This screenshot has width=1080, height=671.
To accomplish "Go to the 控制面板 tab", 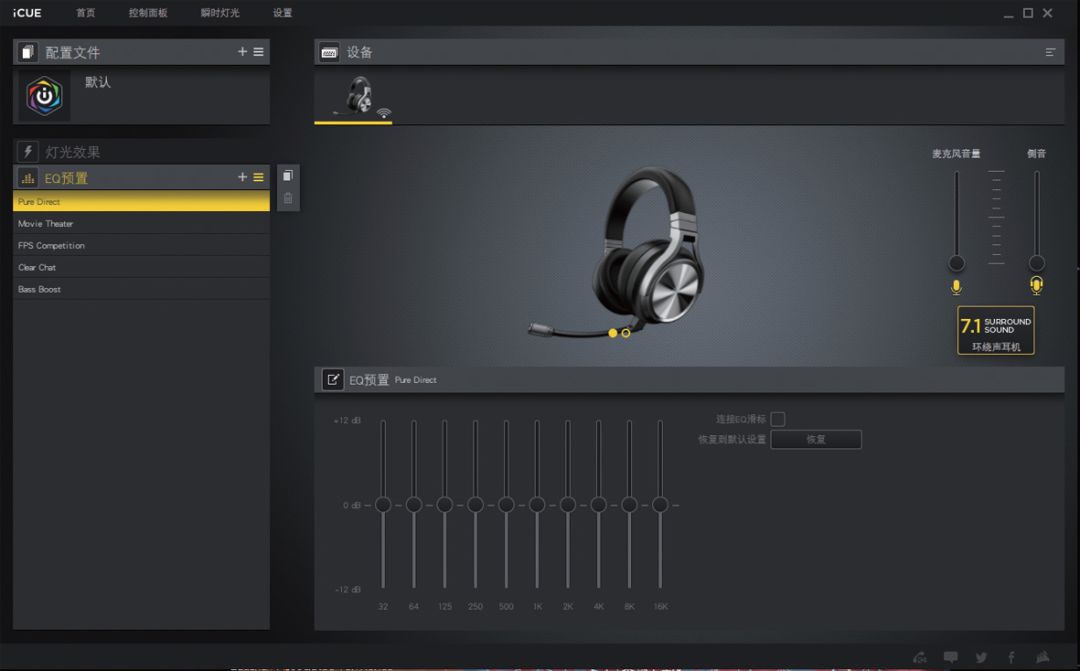I will (148, 13).
